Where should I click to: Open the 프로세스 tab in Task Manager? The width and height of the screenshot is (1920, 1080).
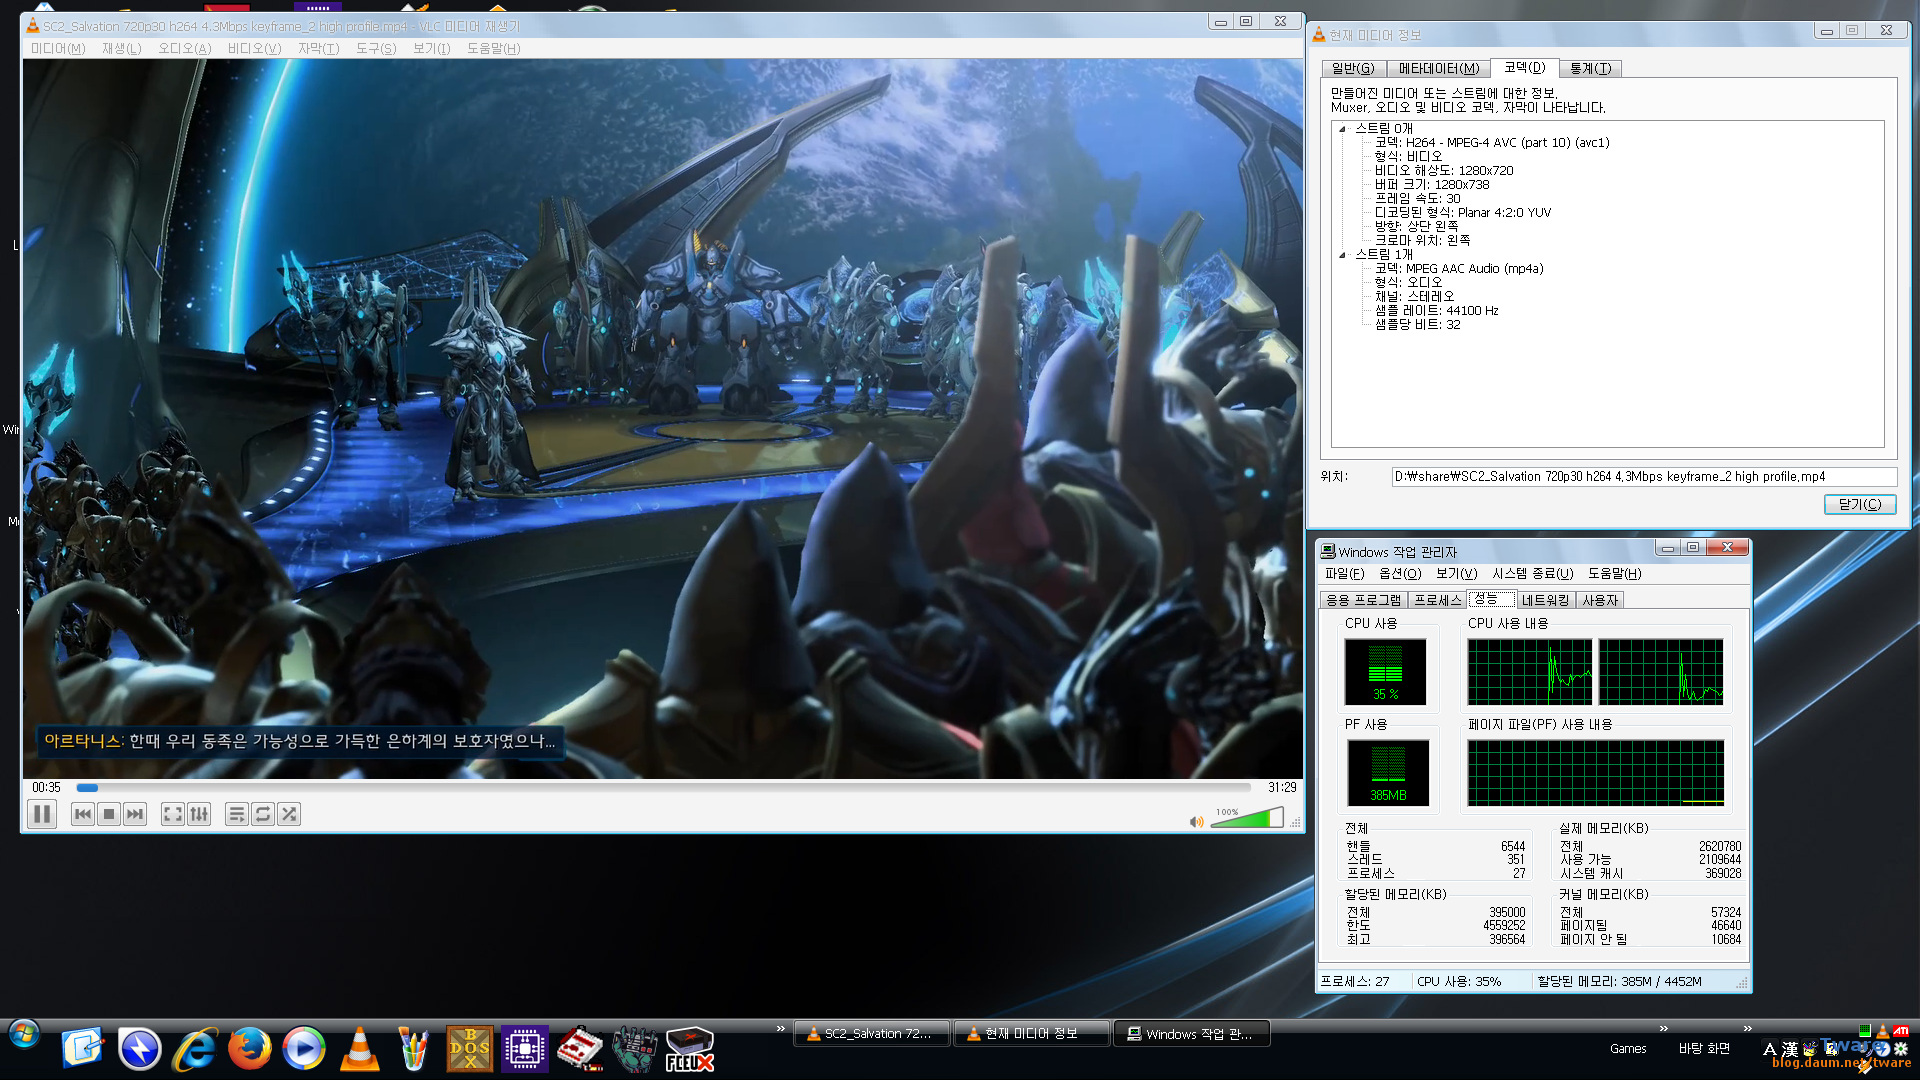tap(1437, 600)
